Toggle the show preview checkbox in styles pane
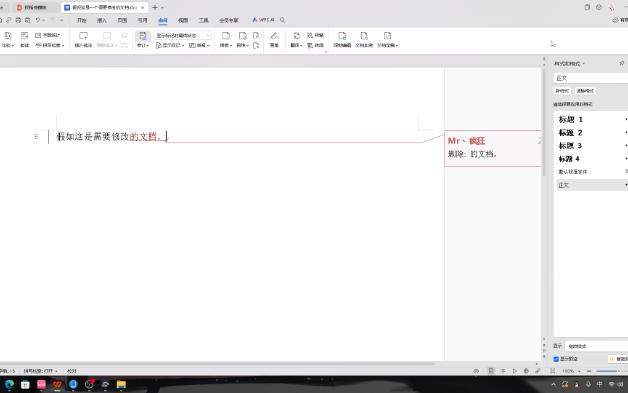This screenshot has height=393, width=628. (x=556, y=359)
